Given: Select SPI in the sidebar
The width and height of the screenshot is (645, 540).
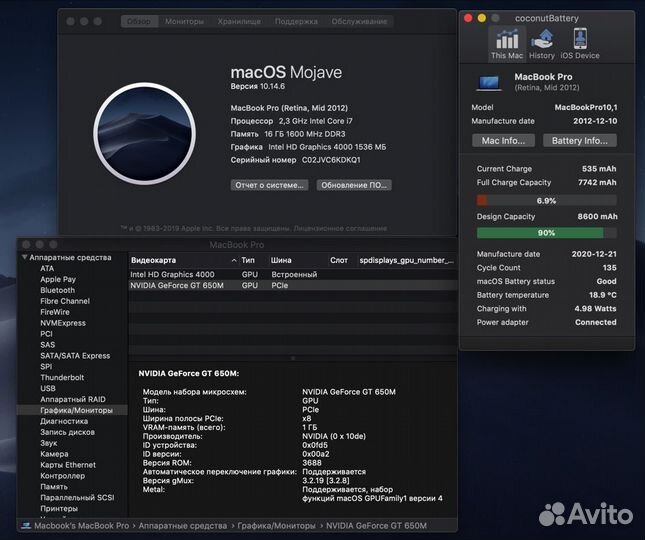Looking at the screenshot, I should 46,366.
